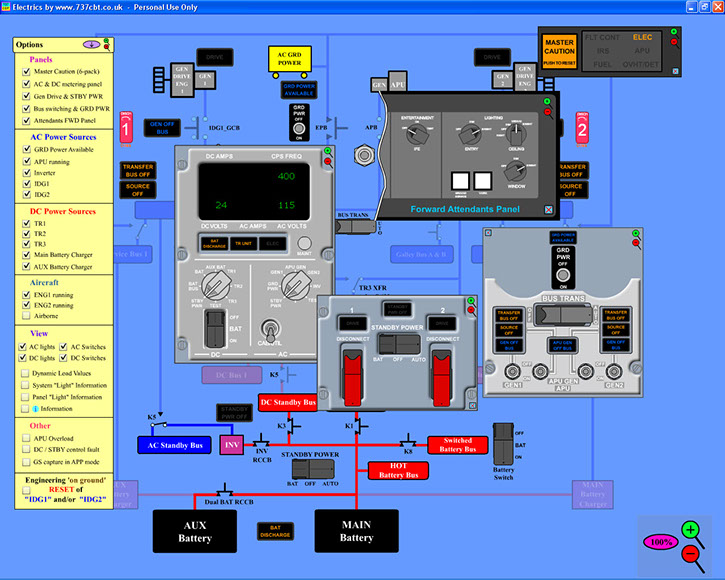Uncheck the APU running checkbox
Screen dimensions: 725x580
tap(27, 161)
